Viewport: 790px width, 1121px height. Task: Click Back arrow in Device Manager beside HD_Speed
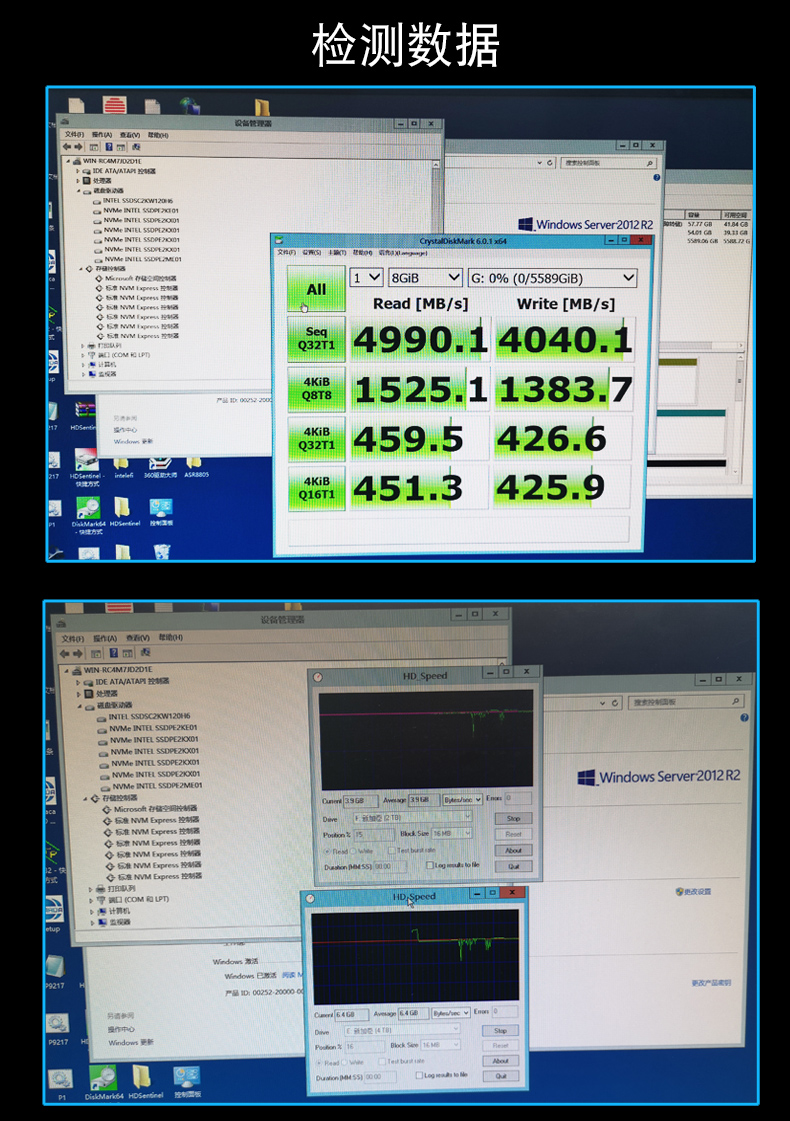tap(65, 653)
